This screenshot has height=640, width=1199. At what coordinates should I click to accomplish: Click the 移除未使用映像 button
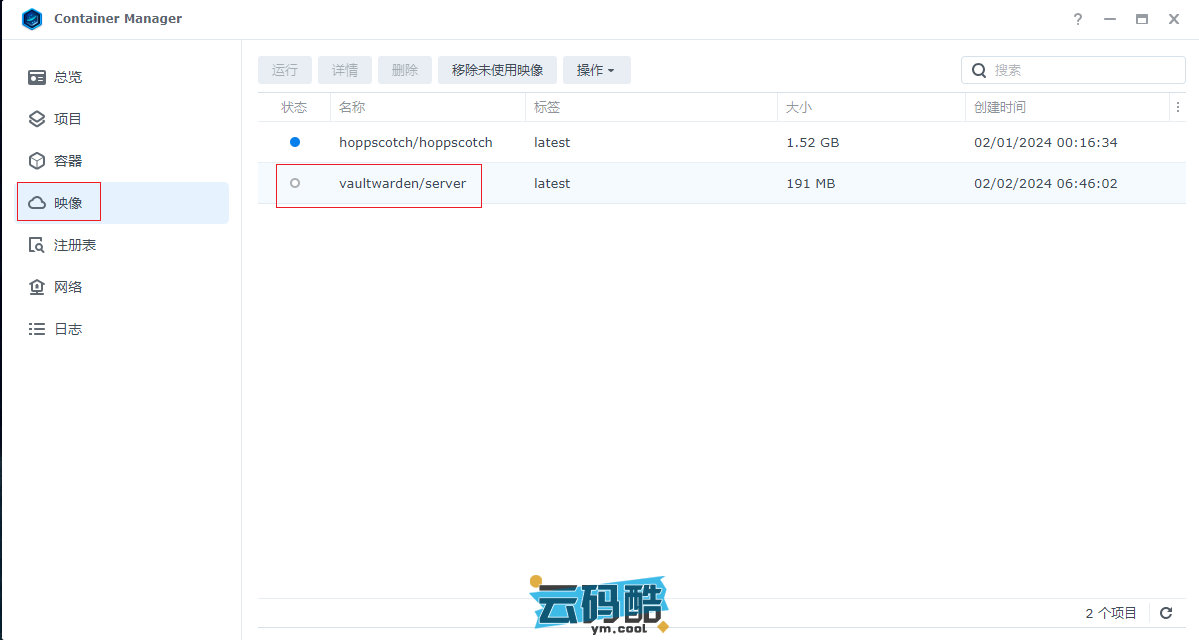point(497,70)
